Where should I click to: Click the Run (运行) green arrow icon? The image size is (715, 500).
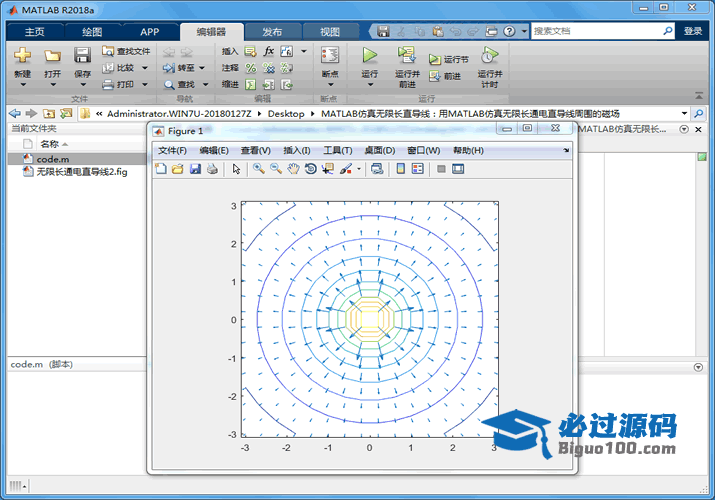(x=370, y=54)
